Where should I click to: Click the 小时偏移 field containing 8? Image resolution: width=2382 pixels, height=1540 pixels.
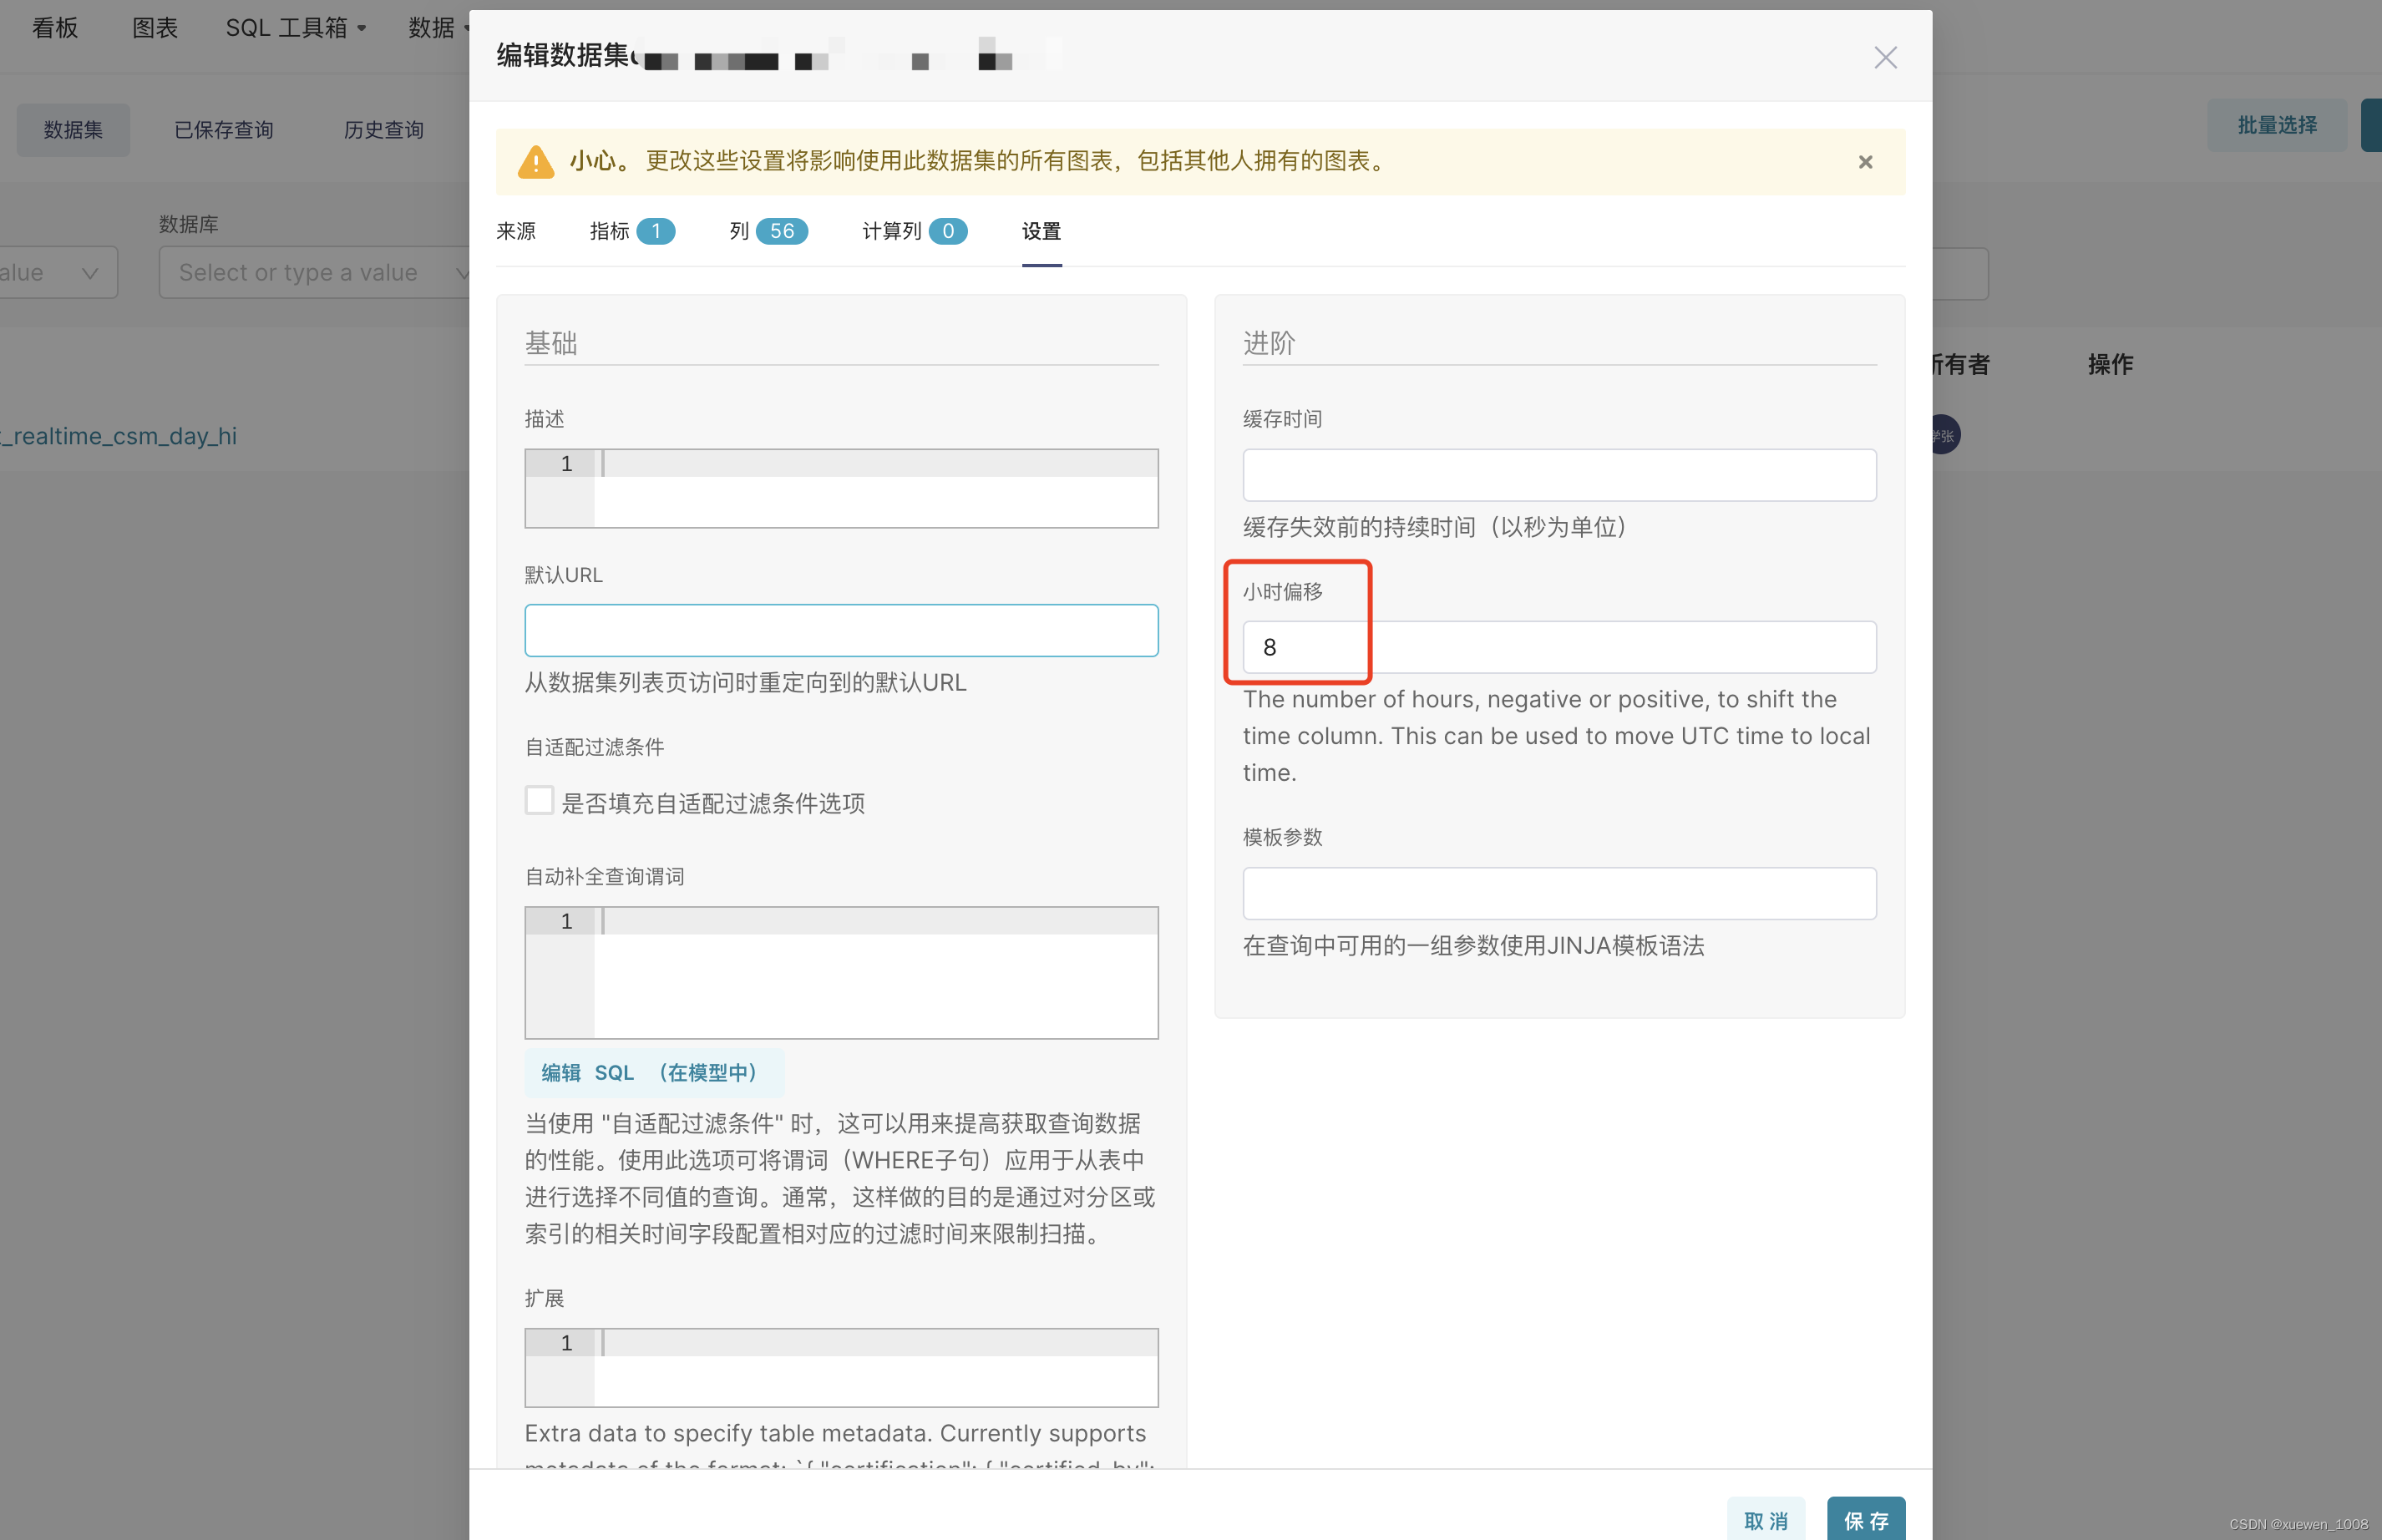(x=1558, y=647)
